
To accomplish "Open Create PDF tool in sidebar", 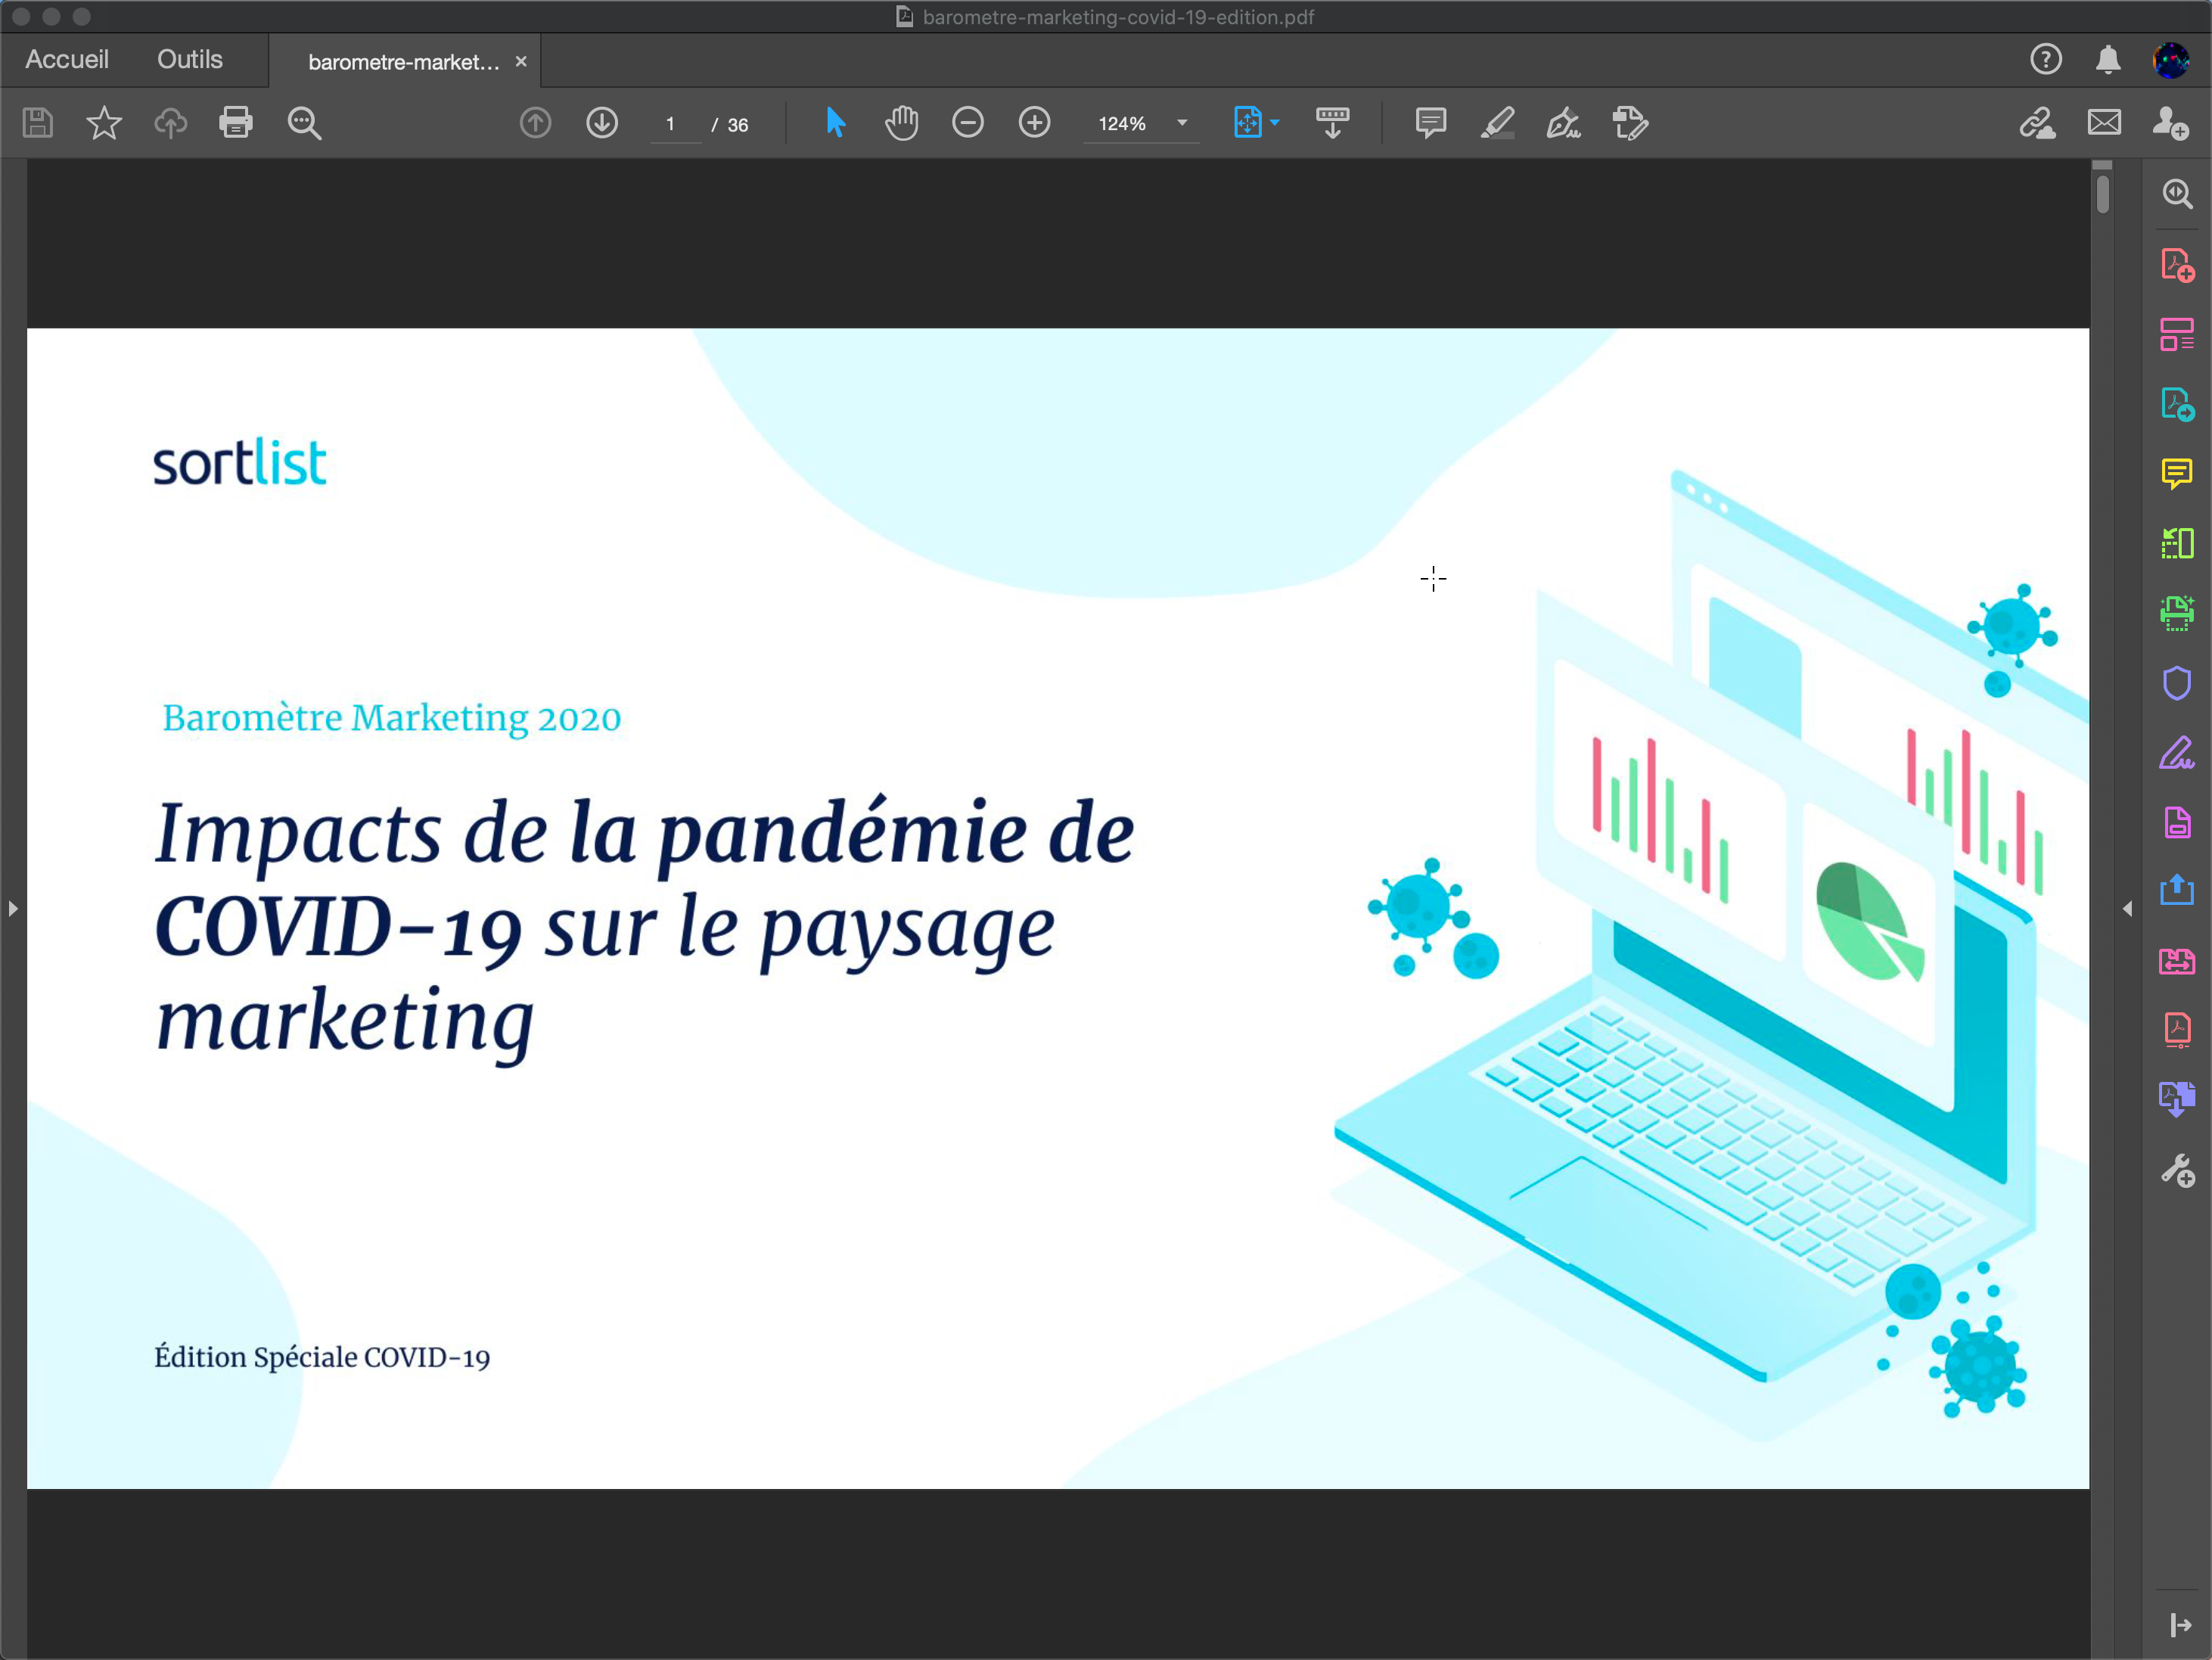I will 2177,265.
